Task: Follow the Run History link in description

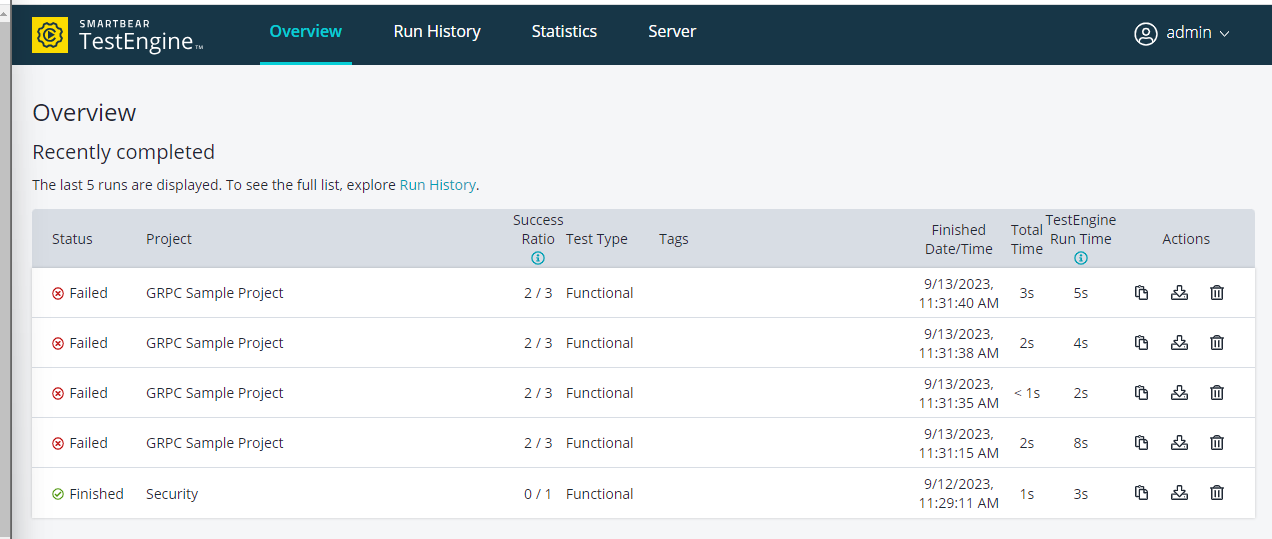Action: point(437,185)
